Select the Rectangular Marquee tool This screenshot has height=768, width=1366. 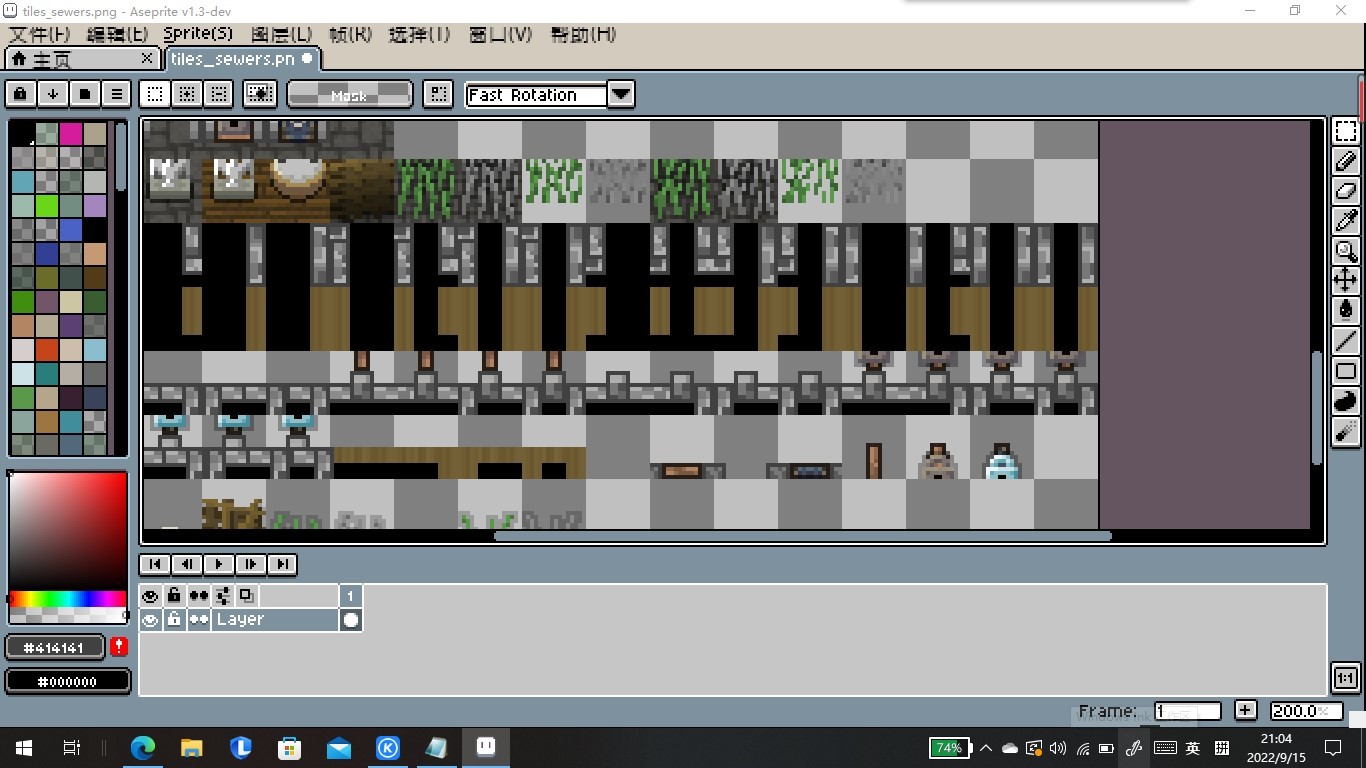tap(1346, 131)
